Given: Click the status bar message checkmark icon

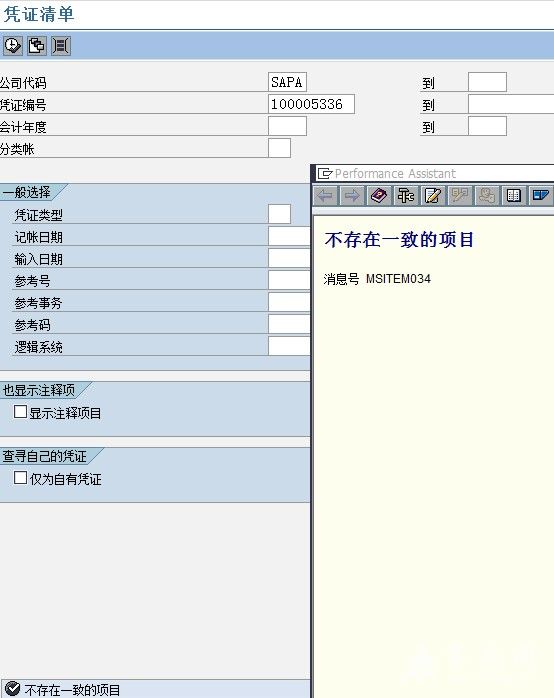Looking at the screenshot, I should click(12, 689).
